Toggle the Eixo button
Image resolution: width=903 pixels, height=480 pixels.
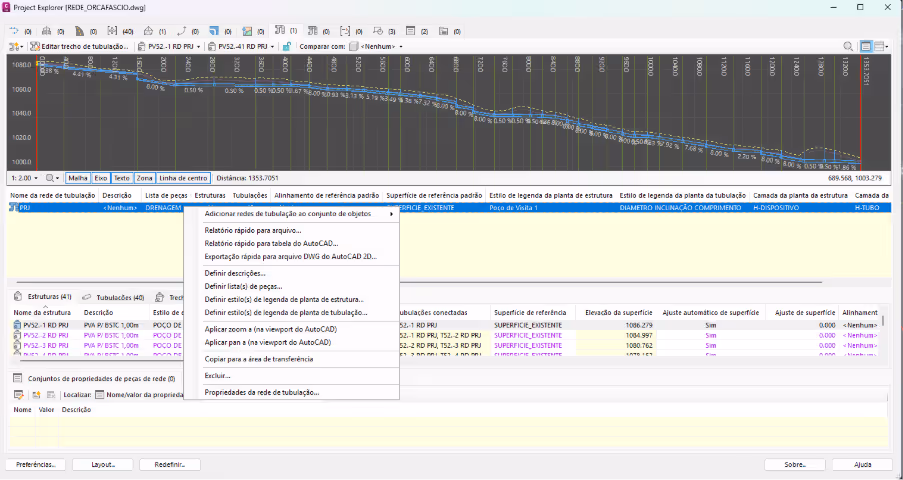(101, 179)
